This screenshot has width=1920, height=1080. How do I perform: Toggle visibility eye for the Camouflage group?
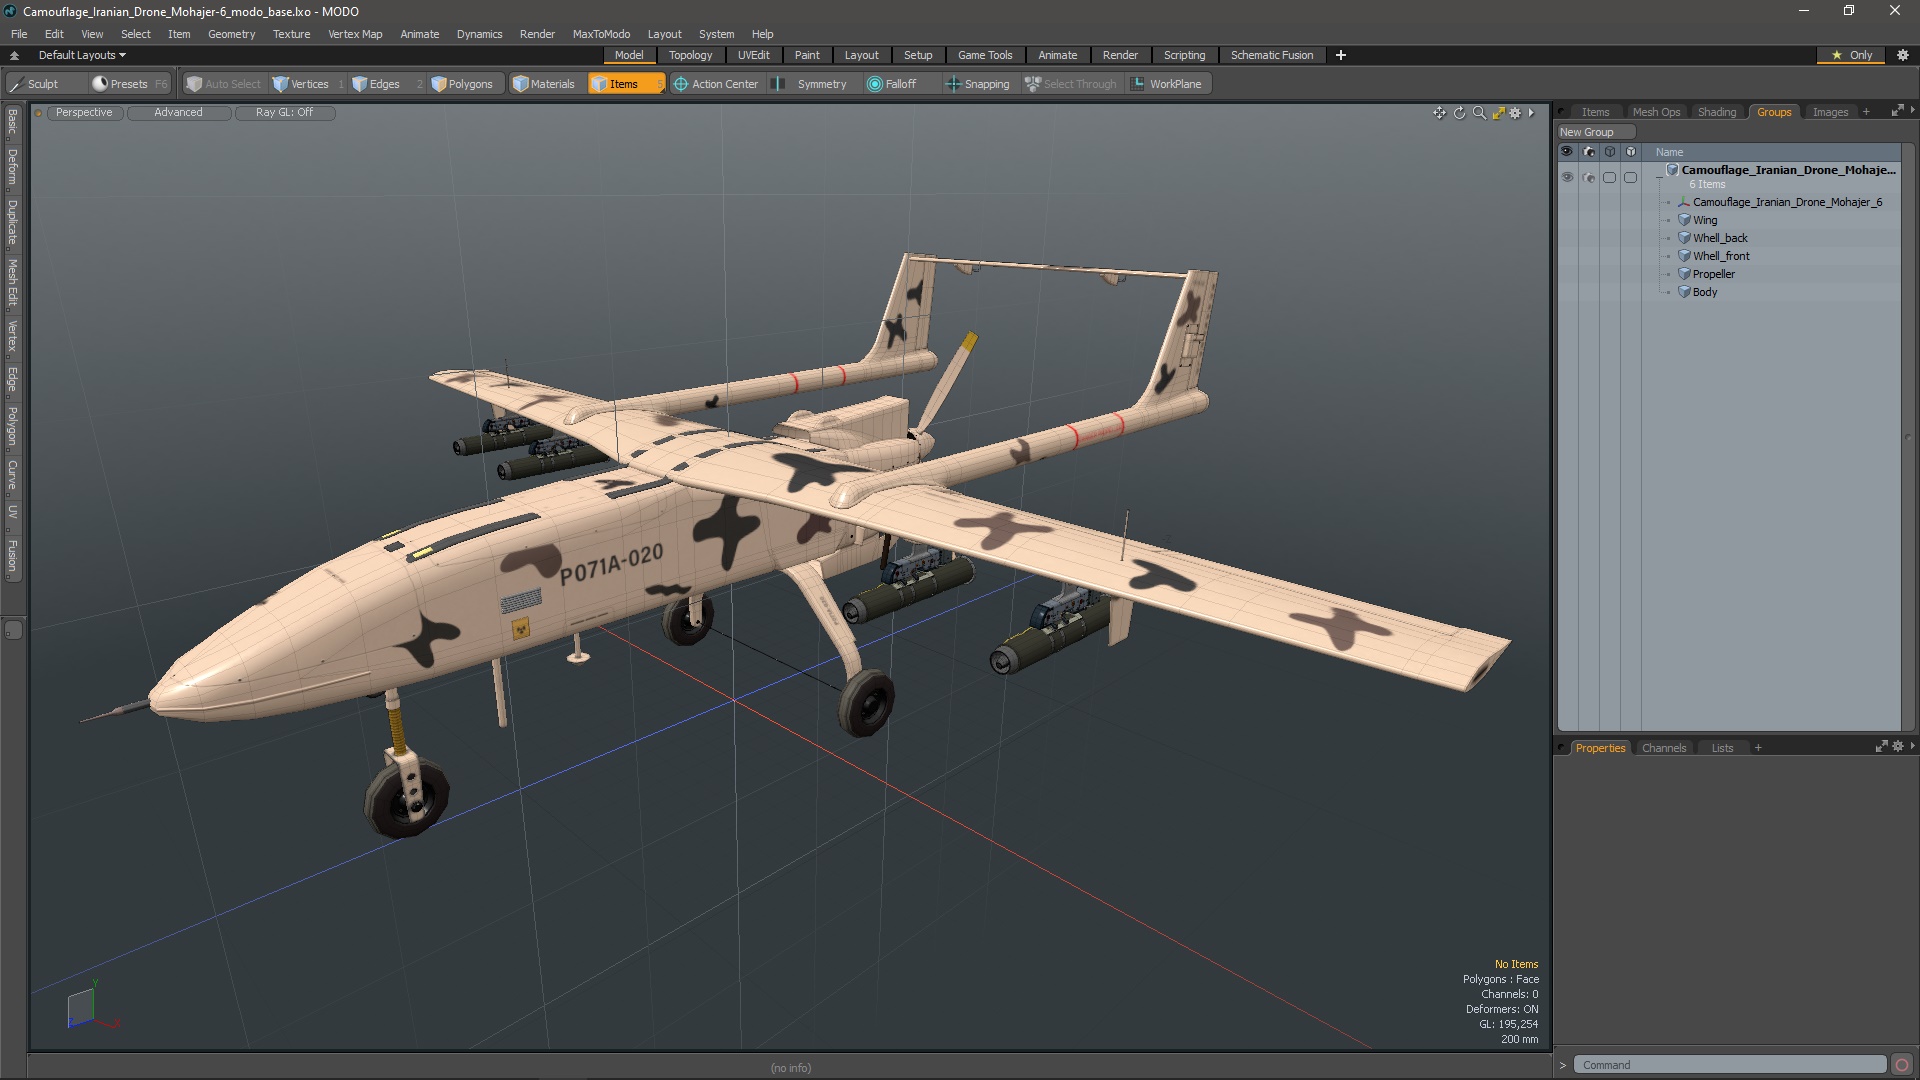coord(1567,177)
